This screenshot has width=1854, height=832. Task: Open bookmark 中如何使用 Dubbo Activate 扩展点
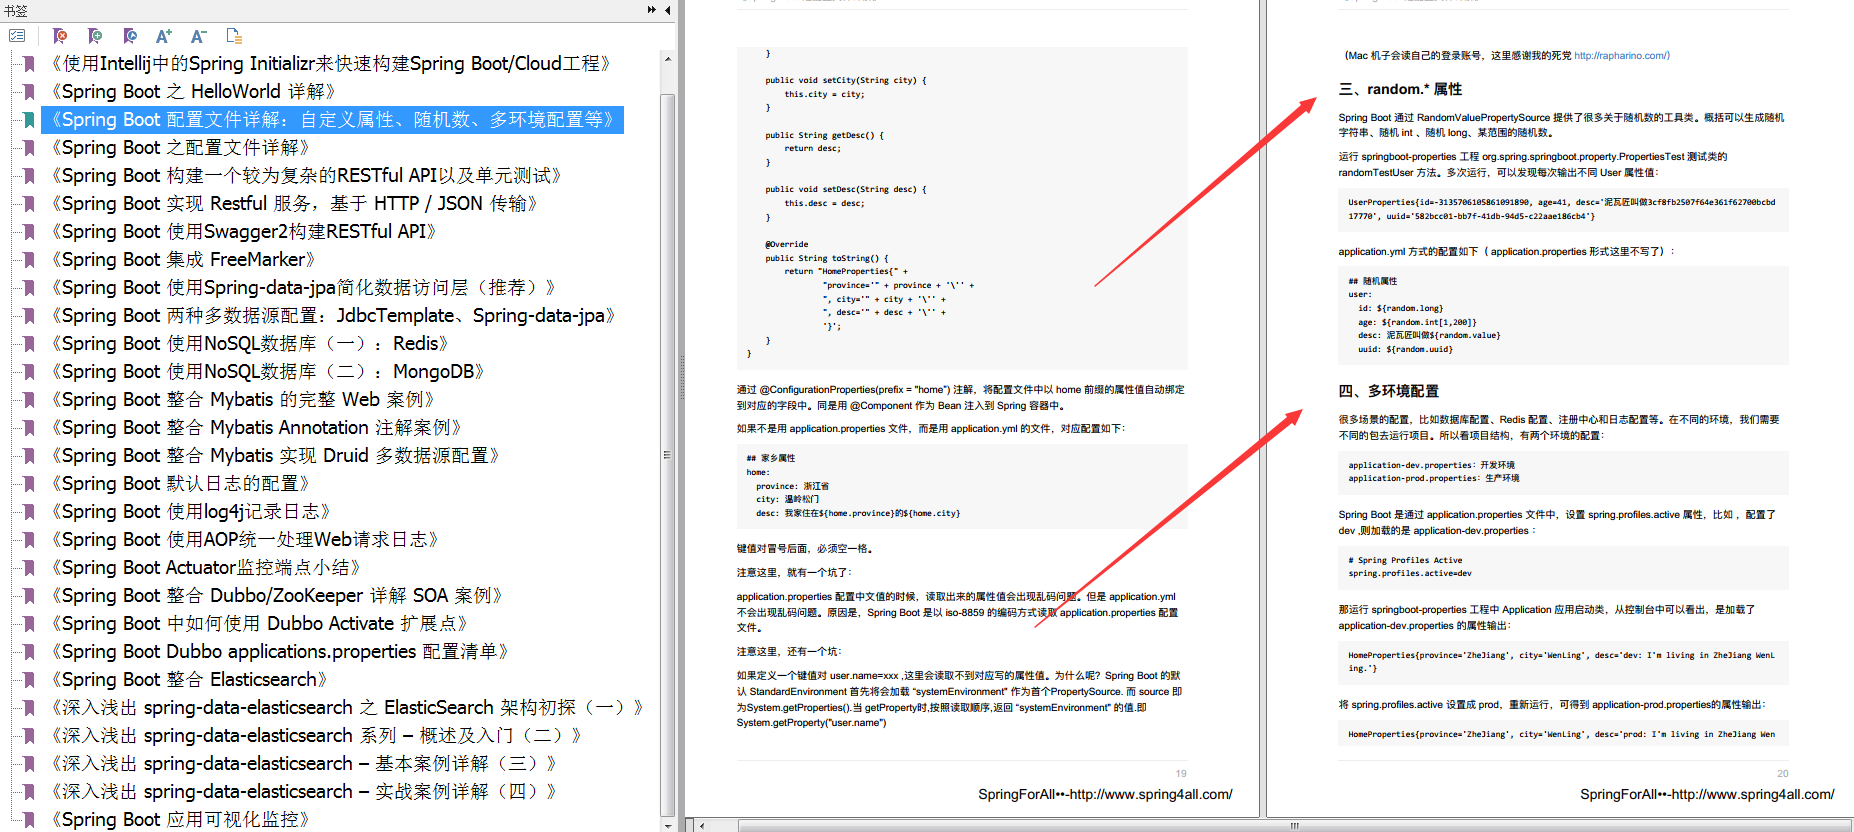coord(259,624)
